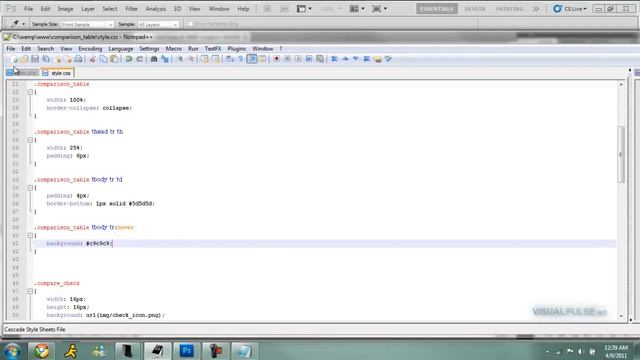This screenshot has height=360, width=640.
Task: Click the 'border-collapse: collapse;' code line
Action: [89, 108]
